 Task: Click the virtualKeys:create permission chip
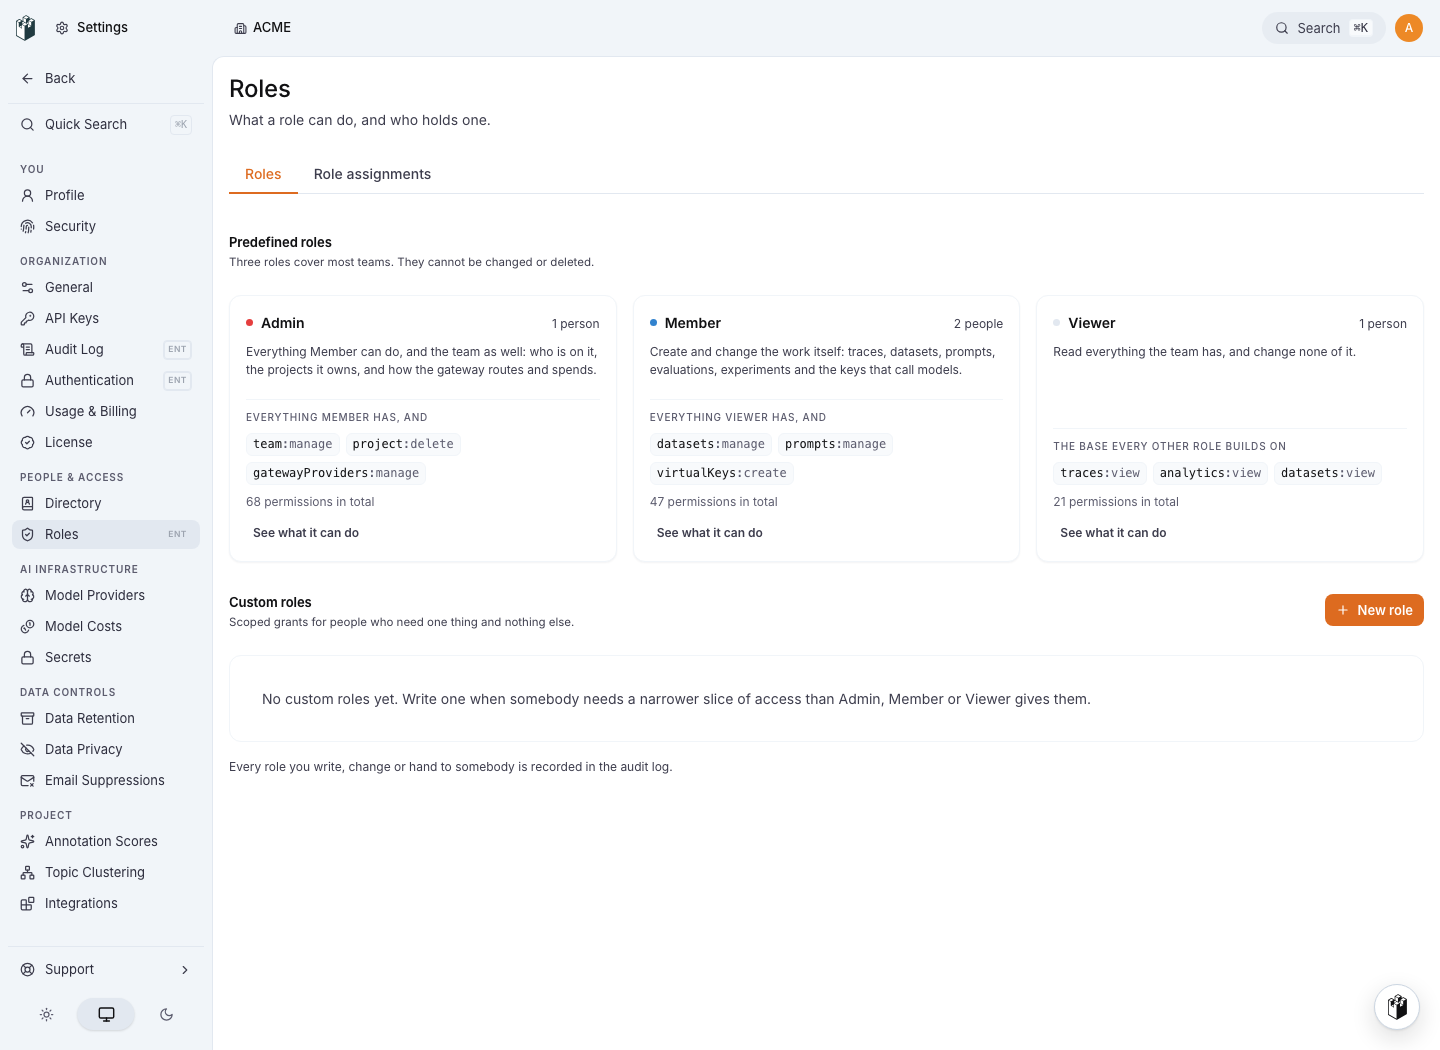pos(722,473)
